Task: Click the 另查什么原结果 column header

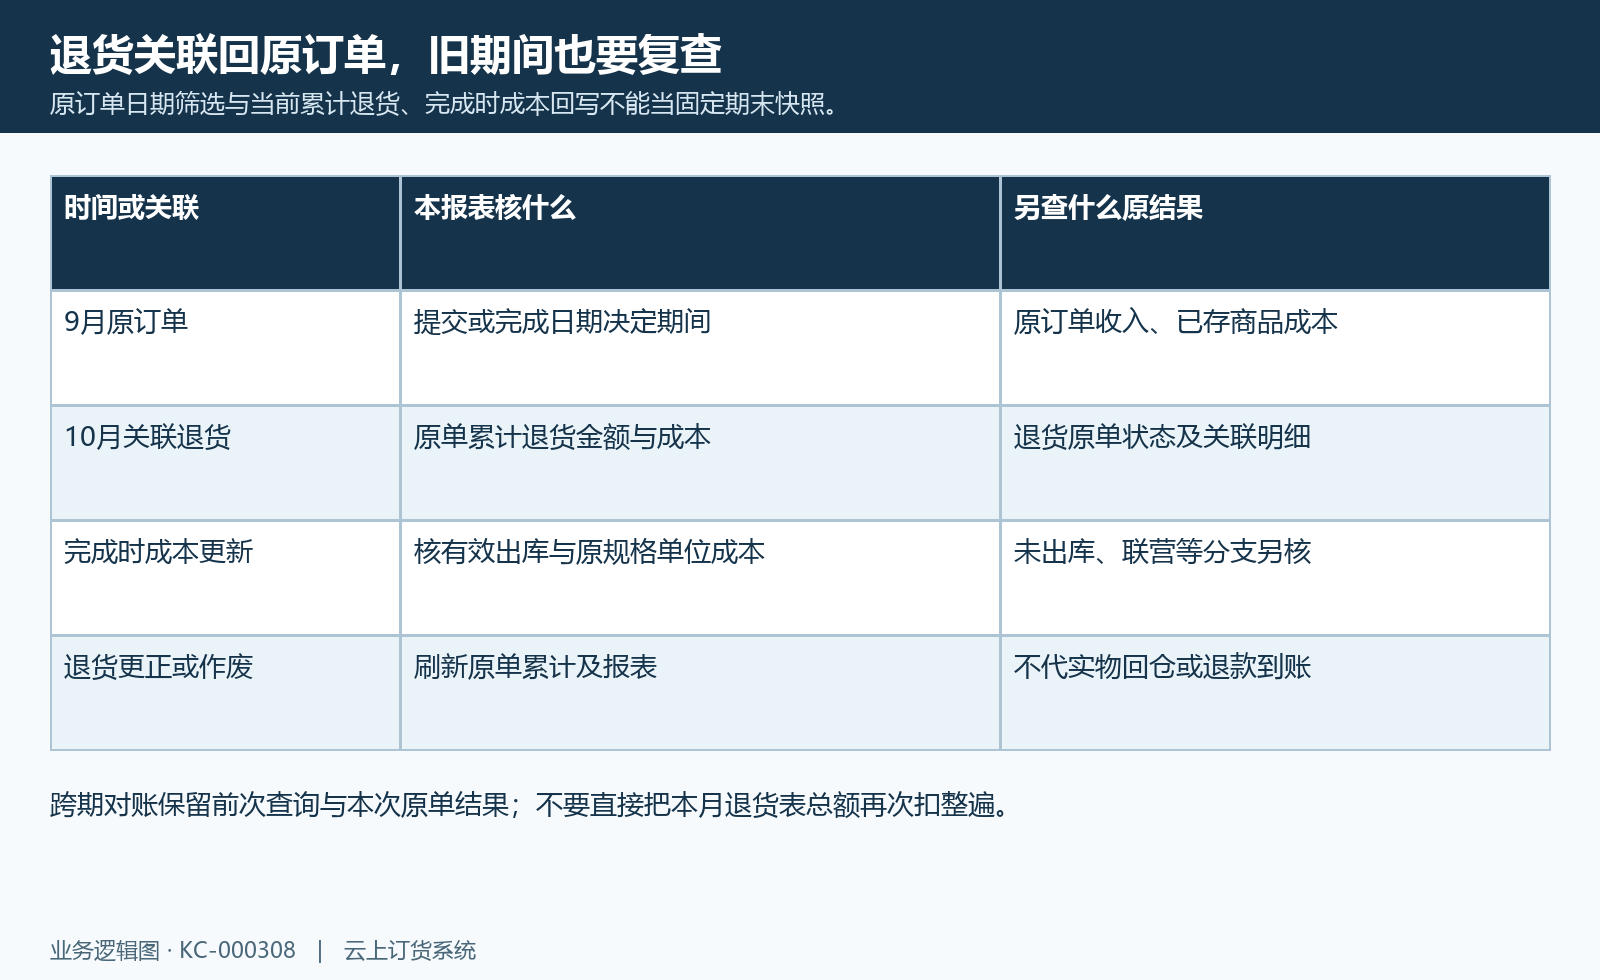Action: 1275,233
